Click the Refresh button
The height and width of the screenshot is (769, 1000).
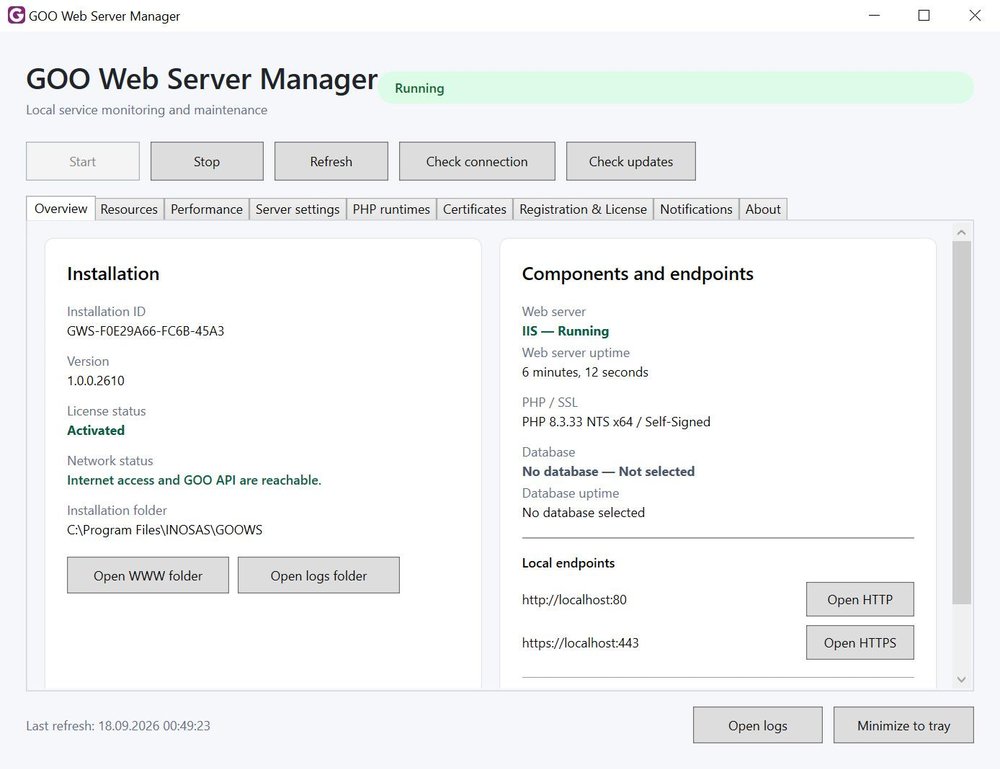pyautogui.click(x=331, y=161)
